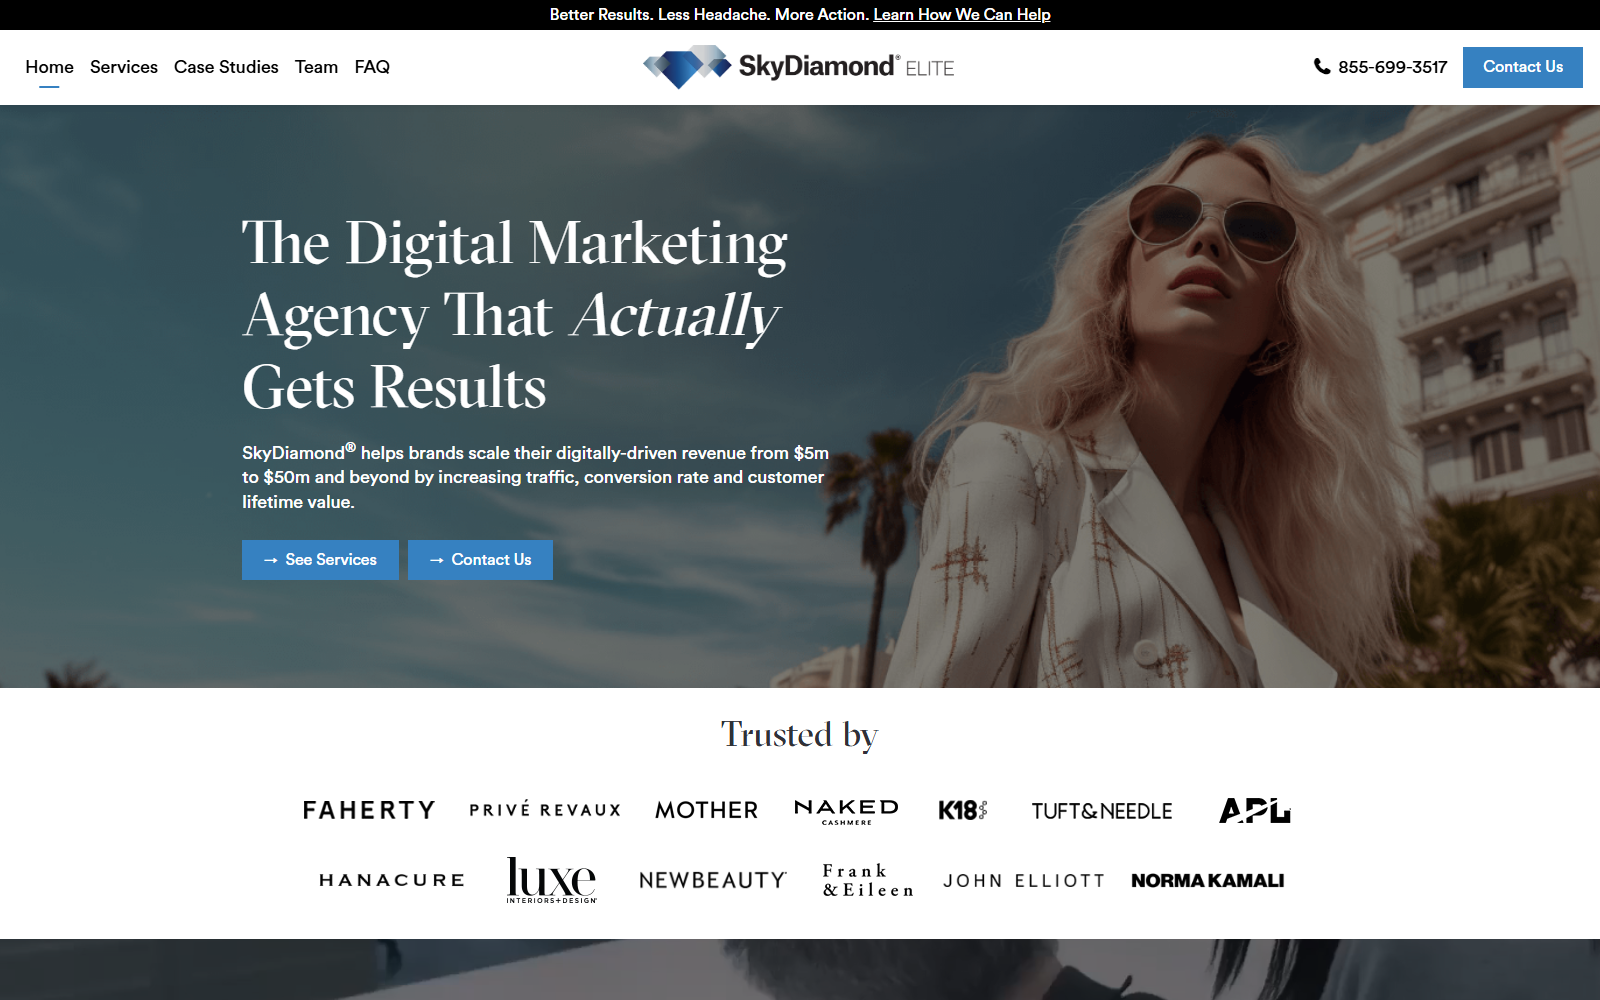Click the Naked Cashmere brand logo
1600x1000 pixels.
tap(846, 811)
